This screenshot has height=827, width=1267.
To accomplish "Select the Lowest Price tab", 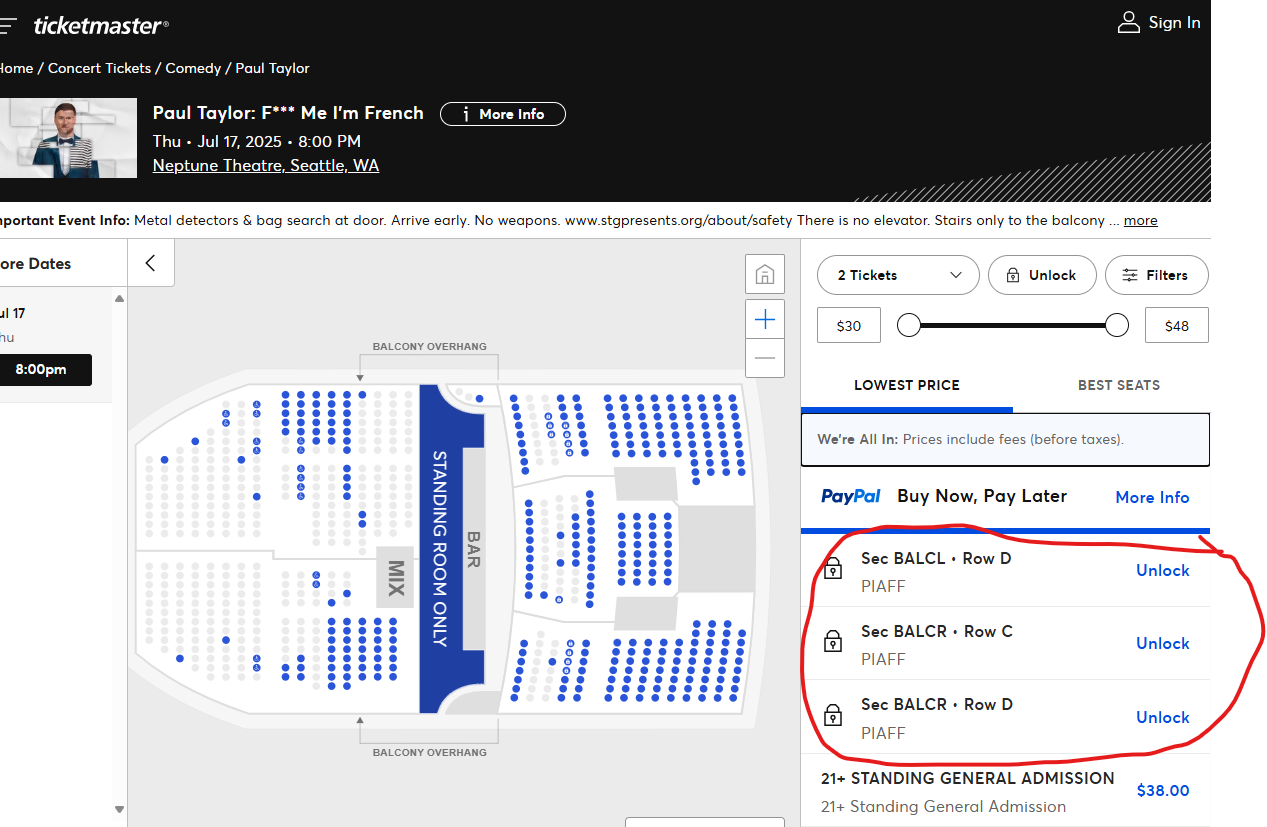I will tap(906, 385).
